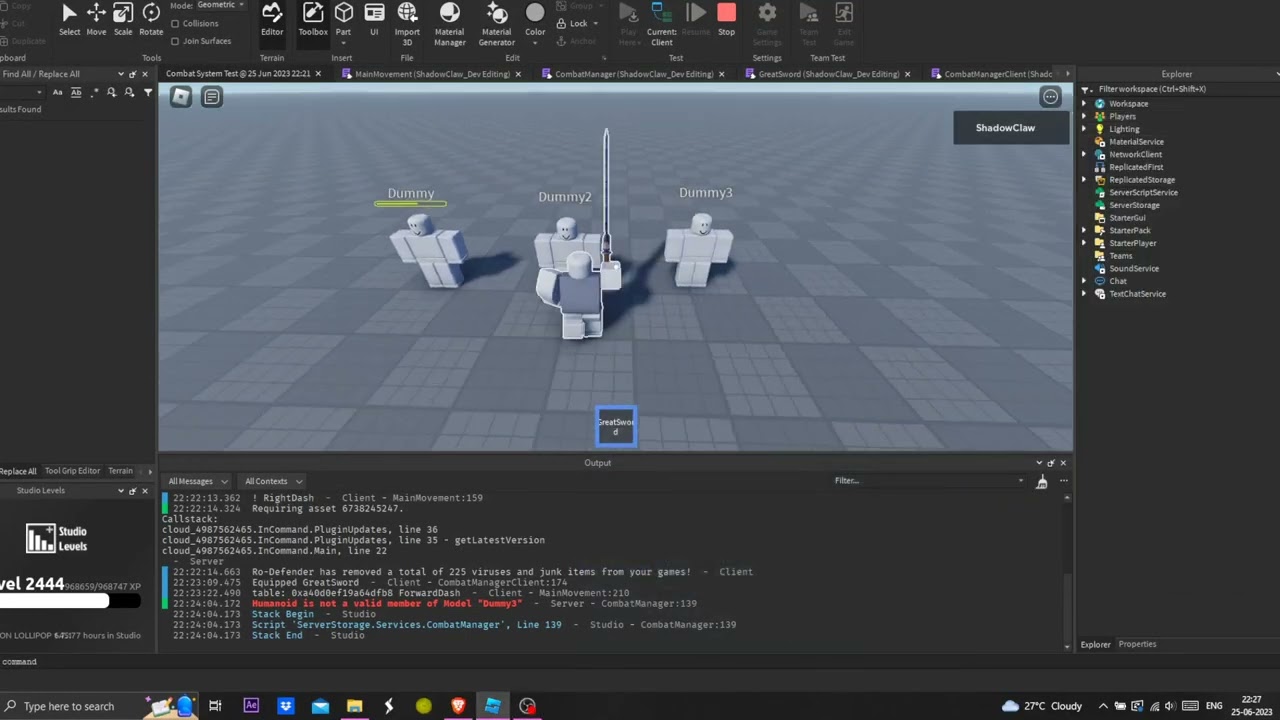Switch to CombatManagerClient script tab

click(x=997, y=74)
